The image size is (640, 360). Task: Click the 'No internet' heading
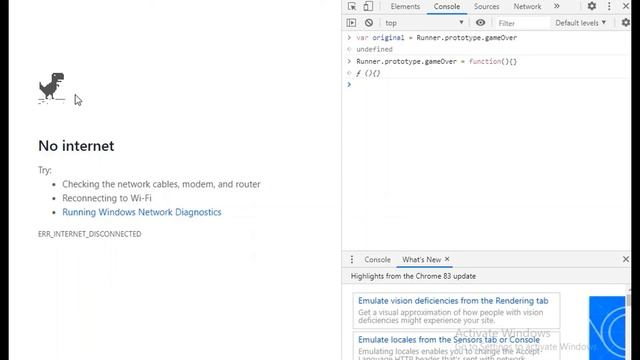pyautogui.click(x=76, y=146)
